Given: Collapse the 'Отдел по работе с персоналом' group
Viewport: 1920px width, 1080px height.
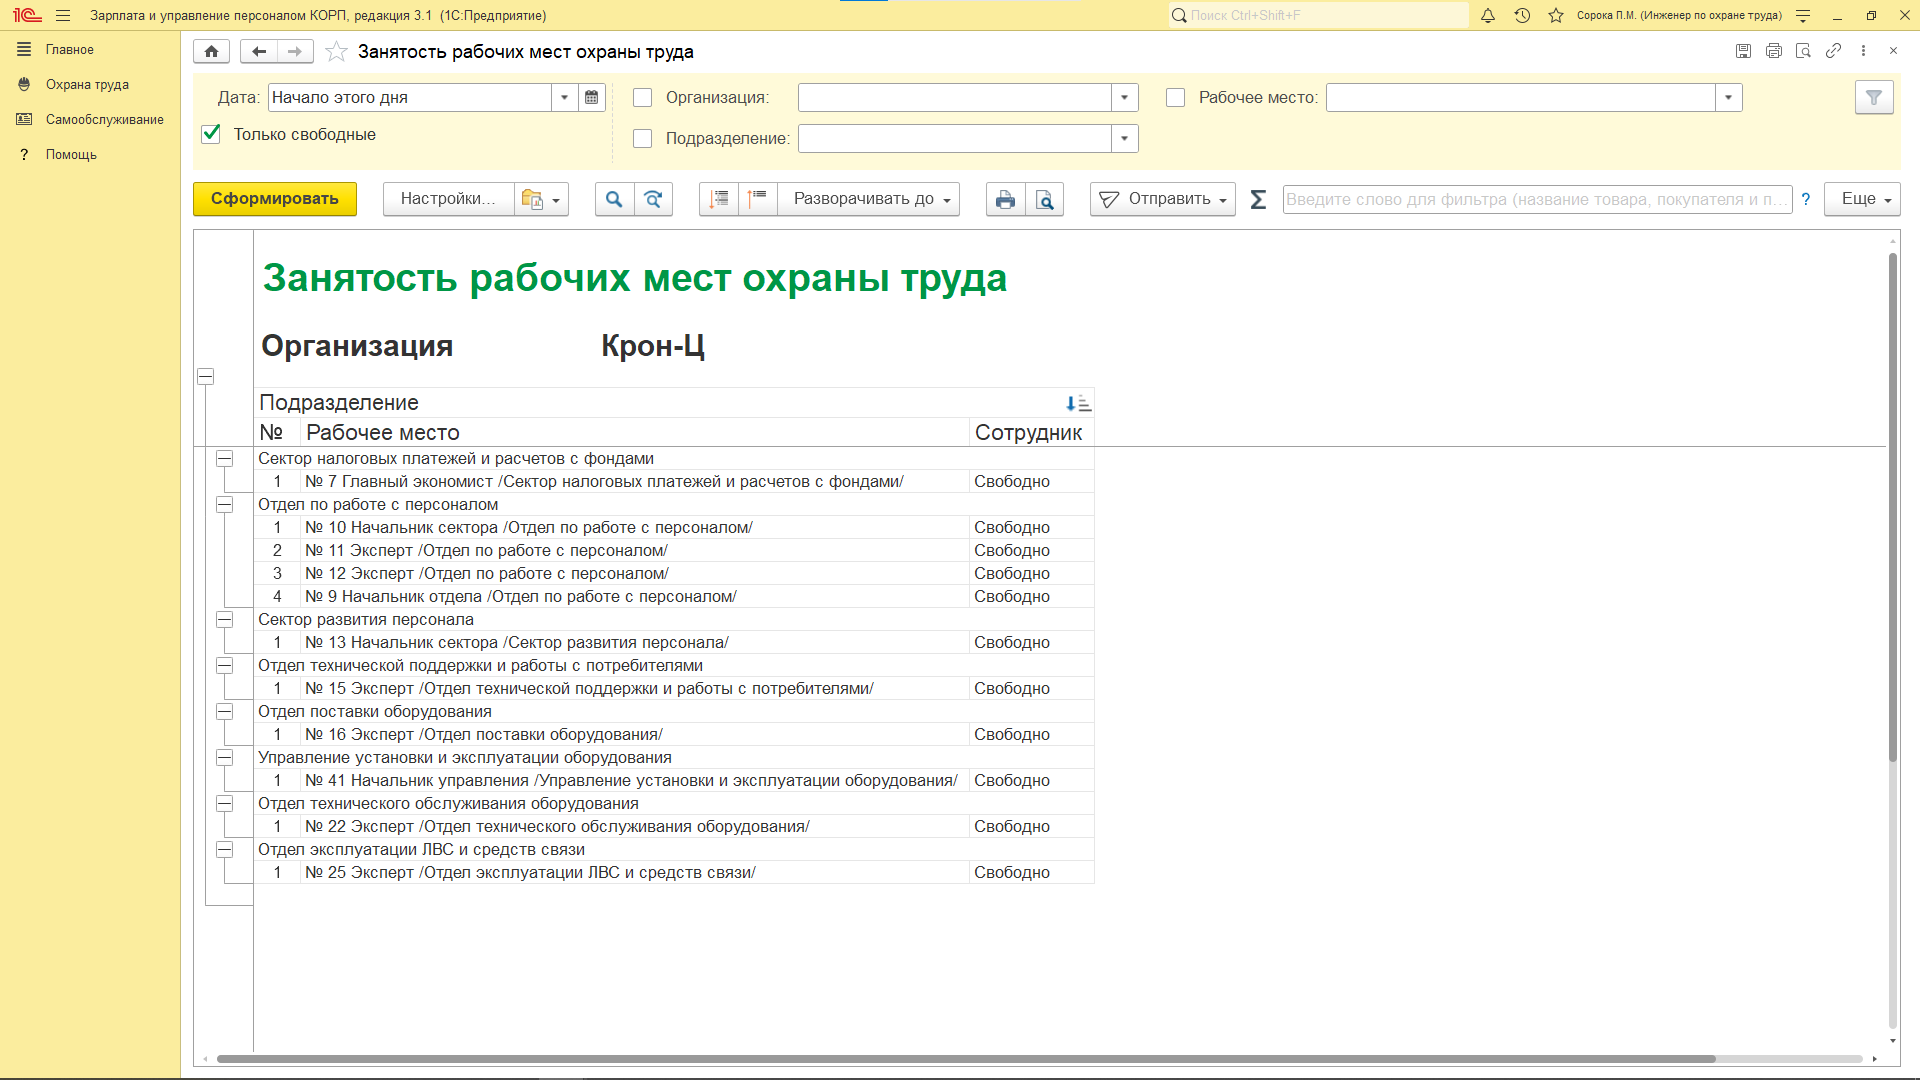Looking at the screenshot, I should 225,505.
